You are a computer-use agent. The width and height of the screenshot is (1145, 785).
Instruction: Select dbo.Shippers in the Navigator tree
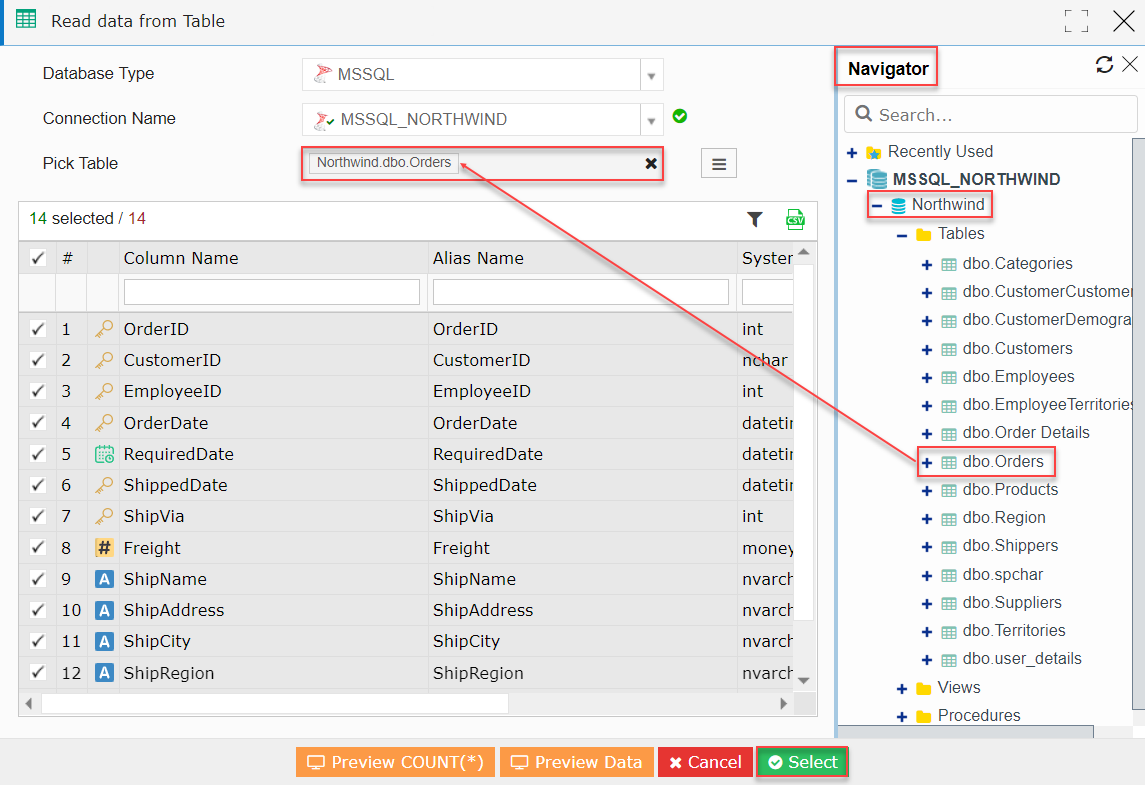click(1010, 546)
